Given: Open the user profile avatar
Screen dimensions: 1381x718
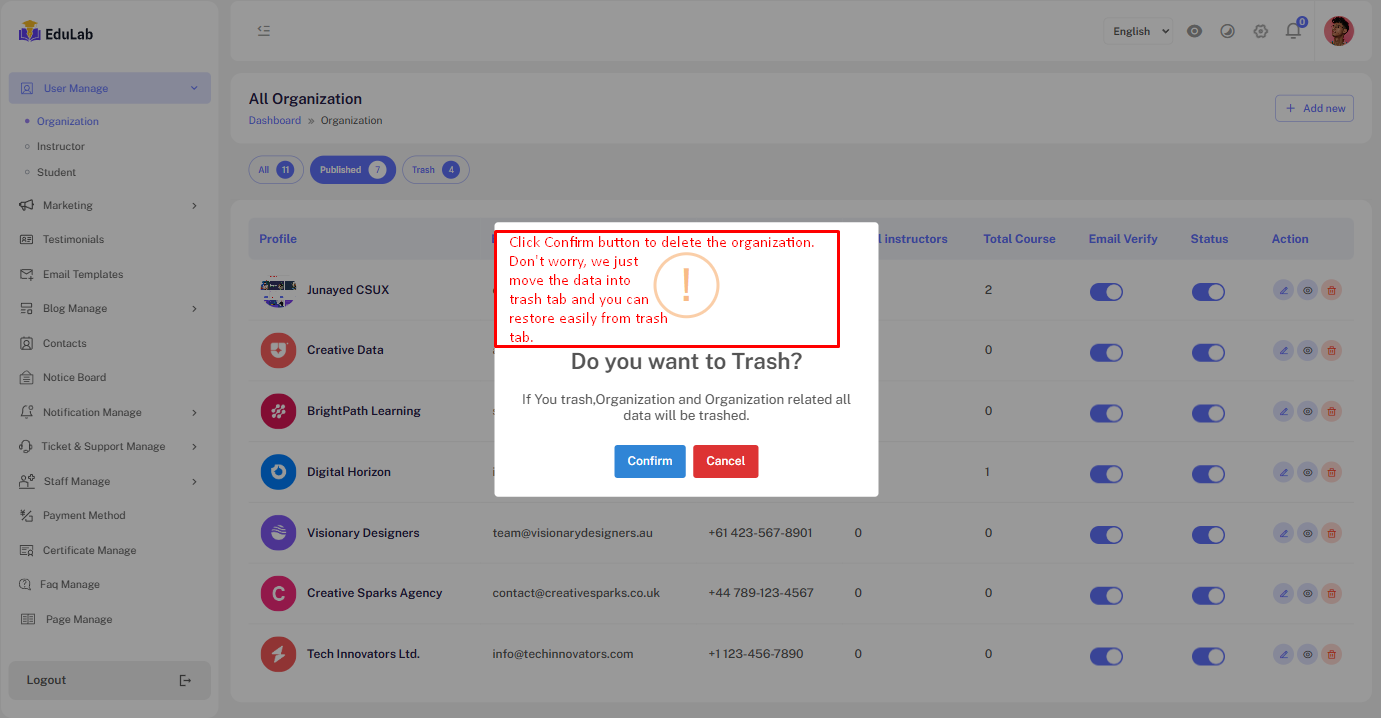Looking at the screenshot, I should [1338, 31].
